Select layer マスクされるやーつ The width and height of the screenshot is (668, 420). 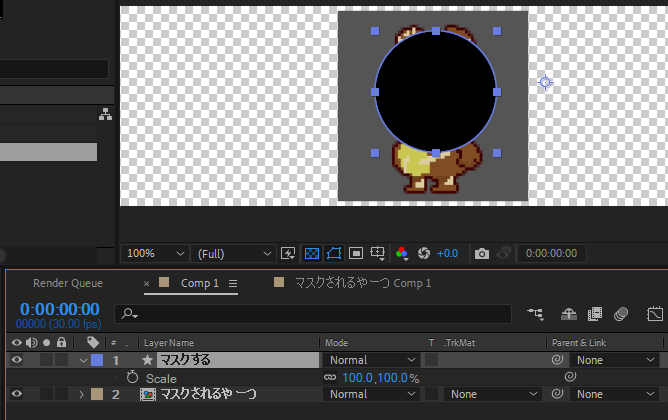(208, 394)
